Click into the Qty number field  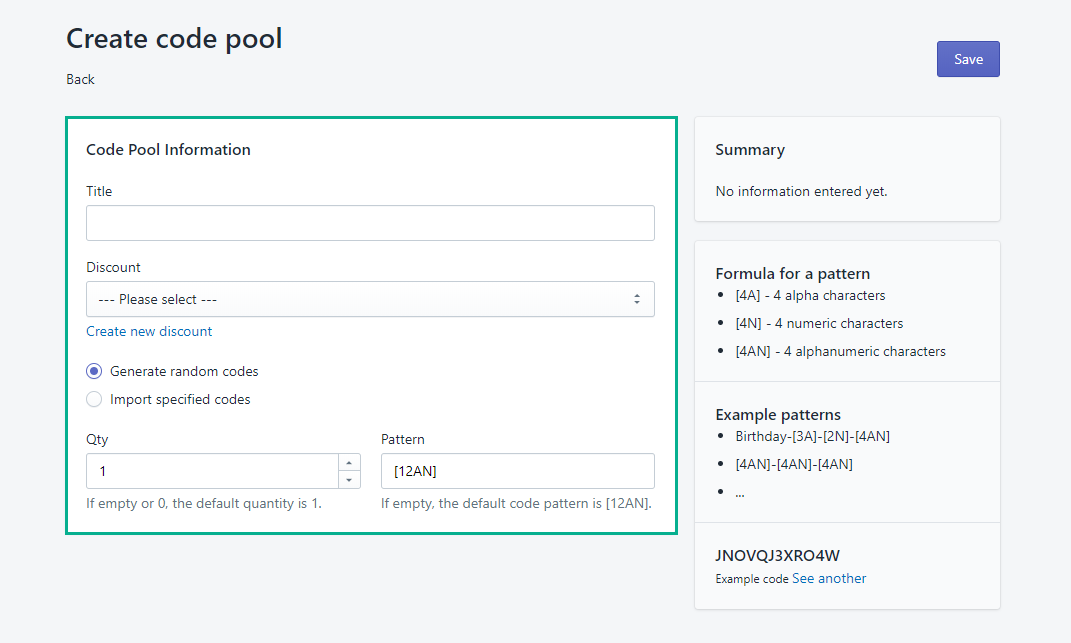[212, 471]
